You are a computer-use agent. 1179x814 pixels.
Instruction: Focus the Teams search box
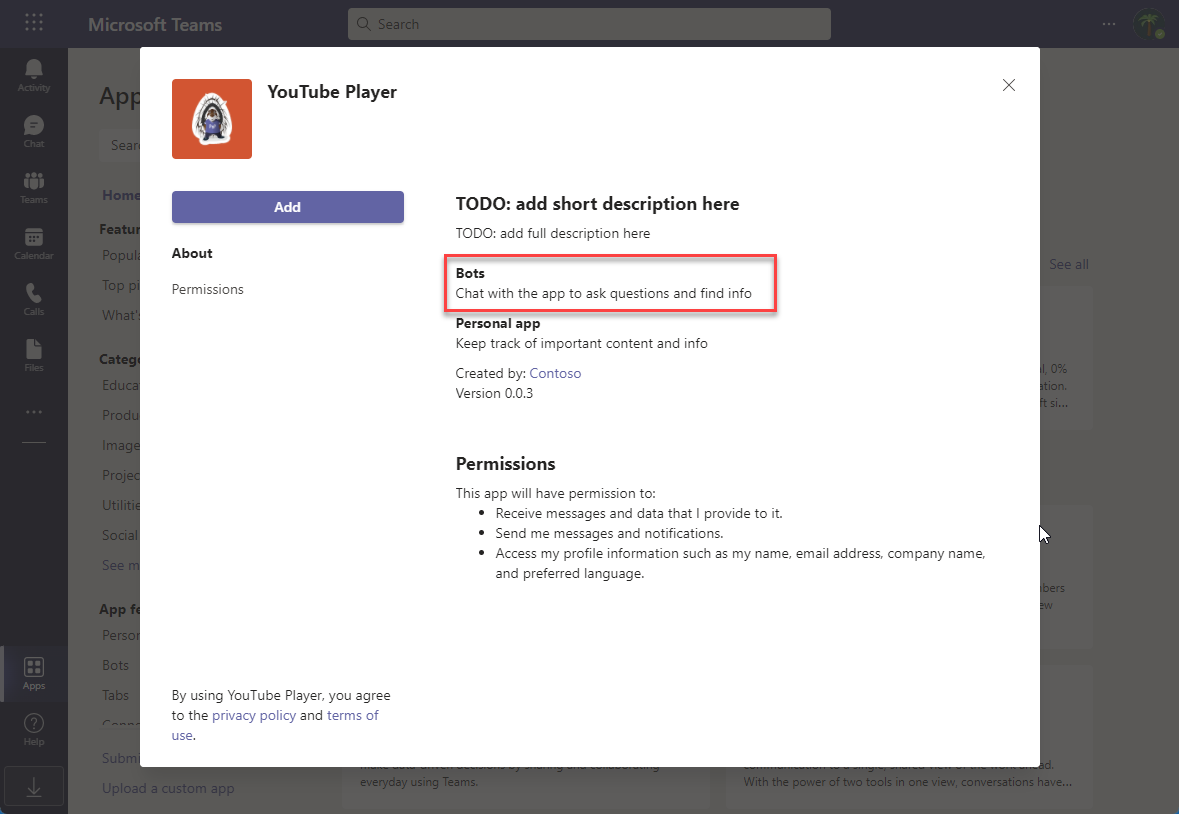pyautogui.click(x=590, y=24)
